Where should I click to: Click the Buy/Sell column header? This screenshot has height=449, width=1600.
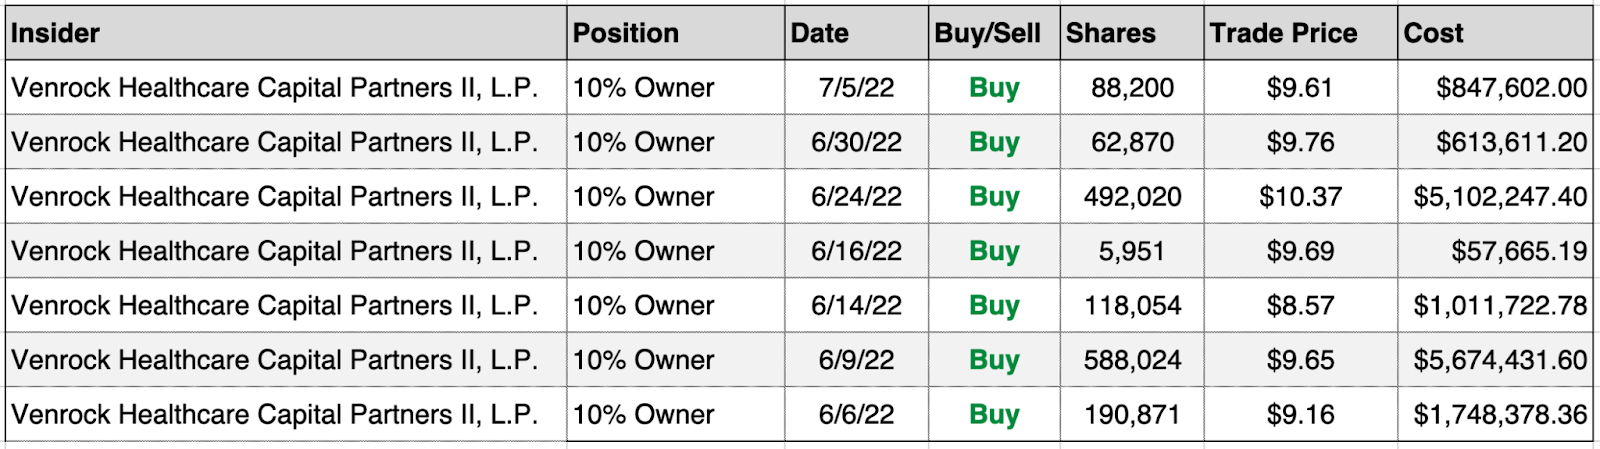coord(995,33)
